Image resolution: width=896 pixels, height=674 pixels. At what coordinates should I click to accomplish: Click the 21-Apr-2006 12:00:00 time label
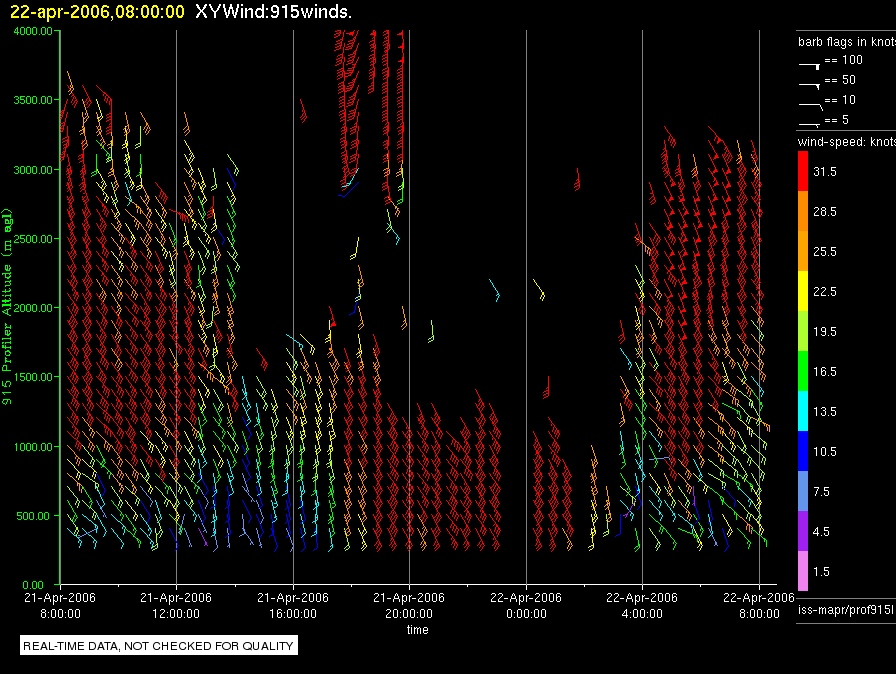176,605
